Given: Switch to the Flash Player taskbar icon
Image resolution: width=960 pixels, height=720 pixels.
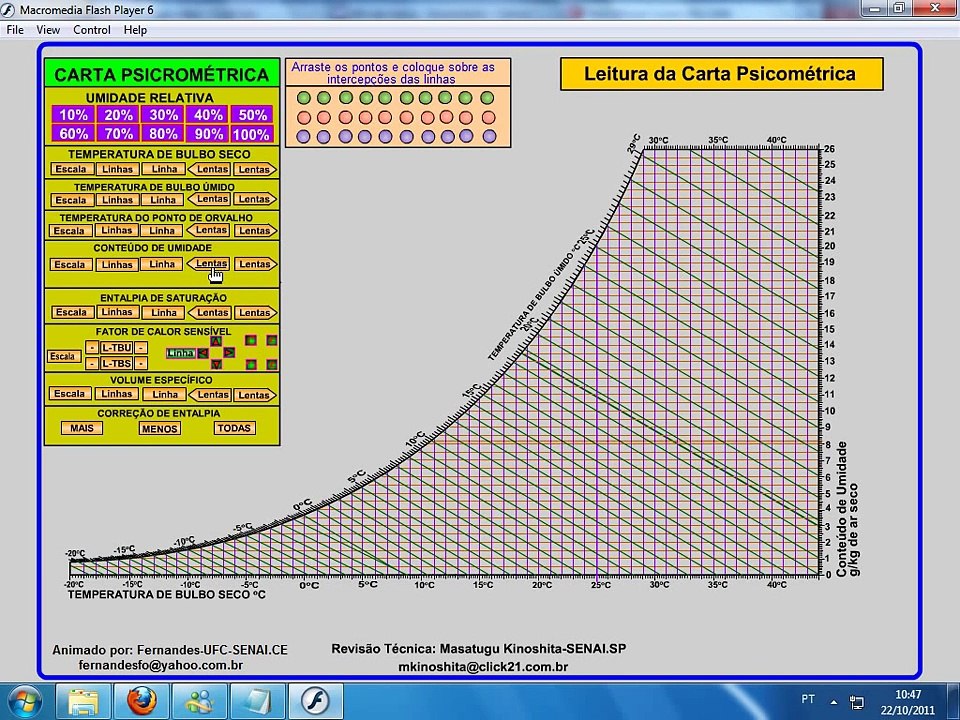Looking at the screenshot, I should point(316,702).
